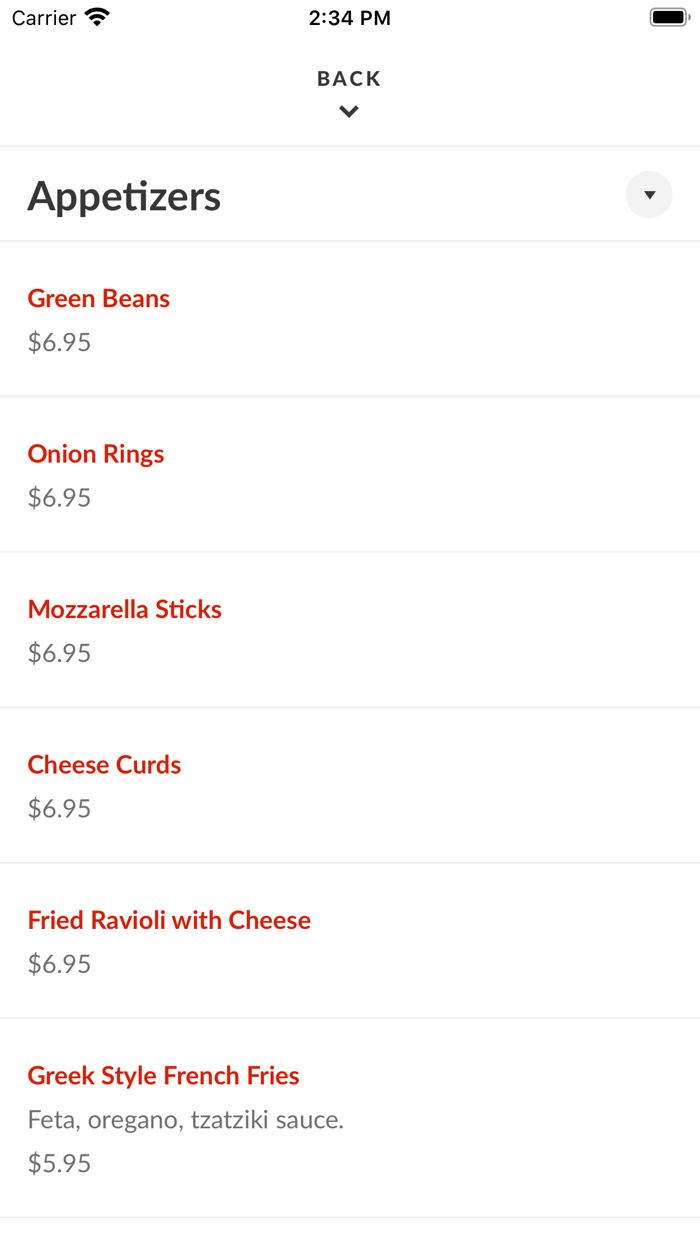Expand the BACK chevron arrow
The height and width of the screenshot is (1244, 700).
click(348, 111)
